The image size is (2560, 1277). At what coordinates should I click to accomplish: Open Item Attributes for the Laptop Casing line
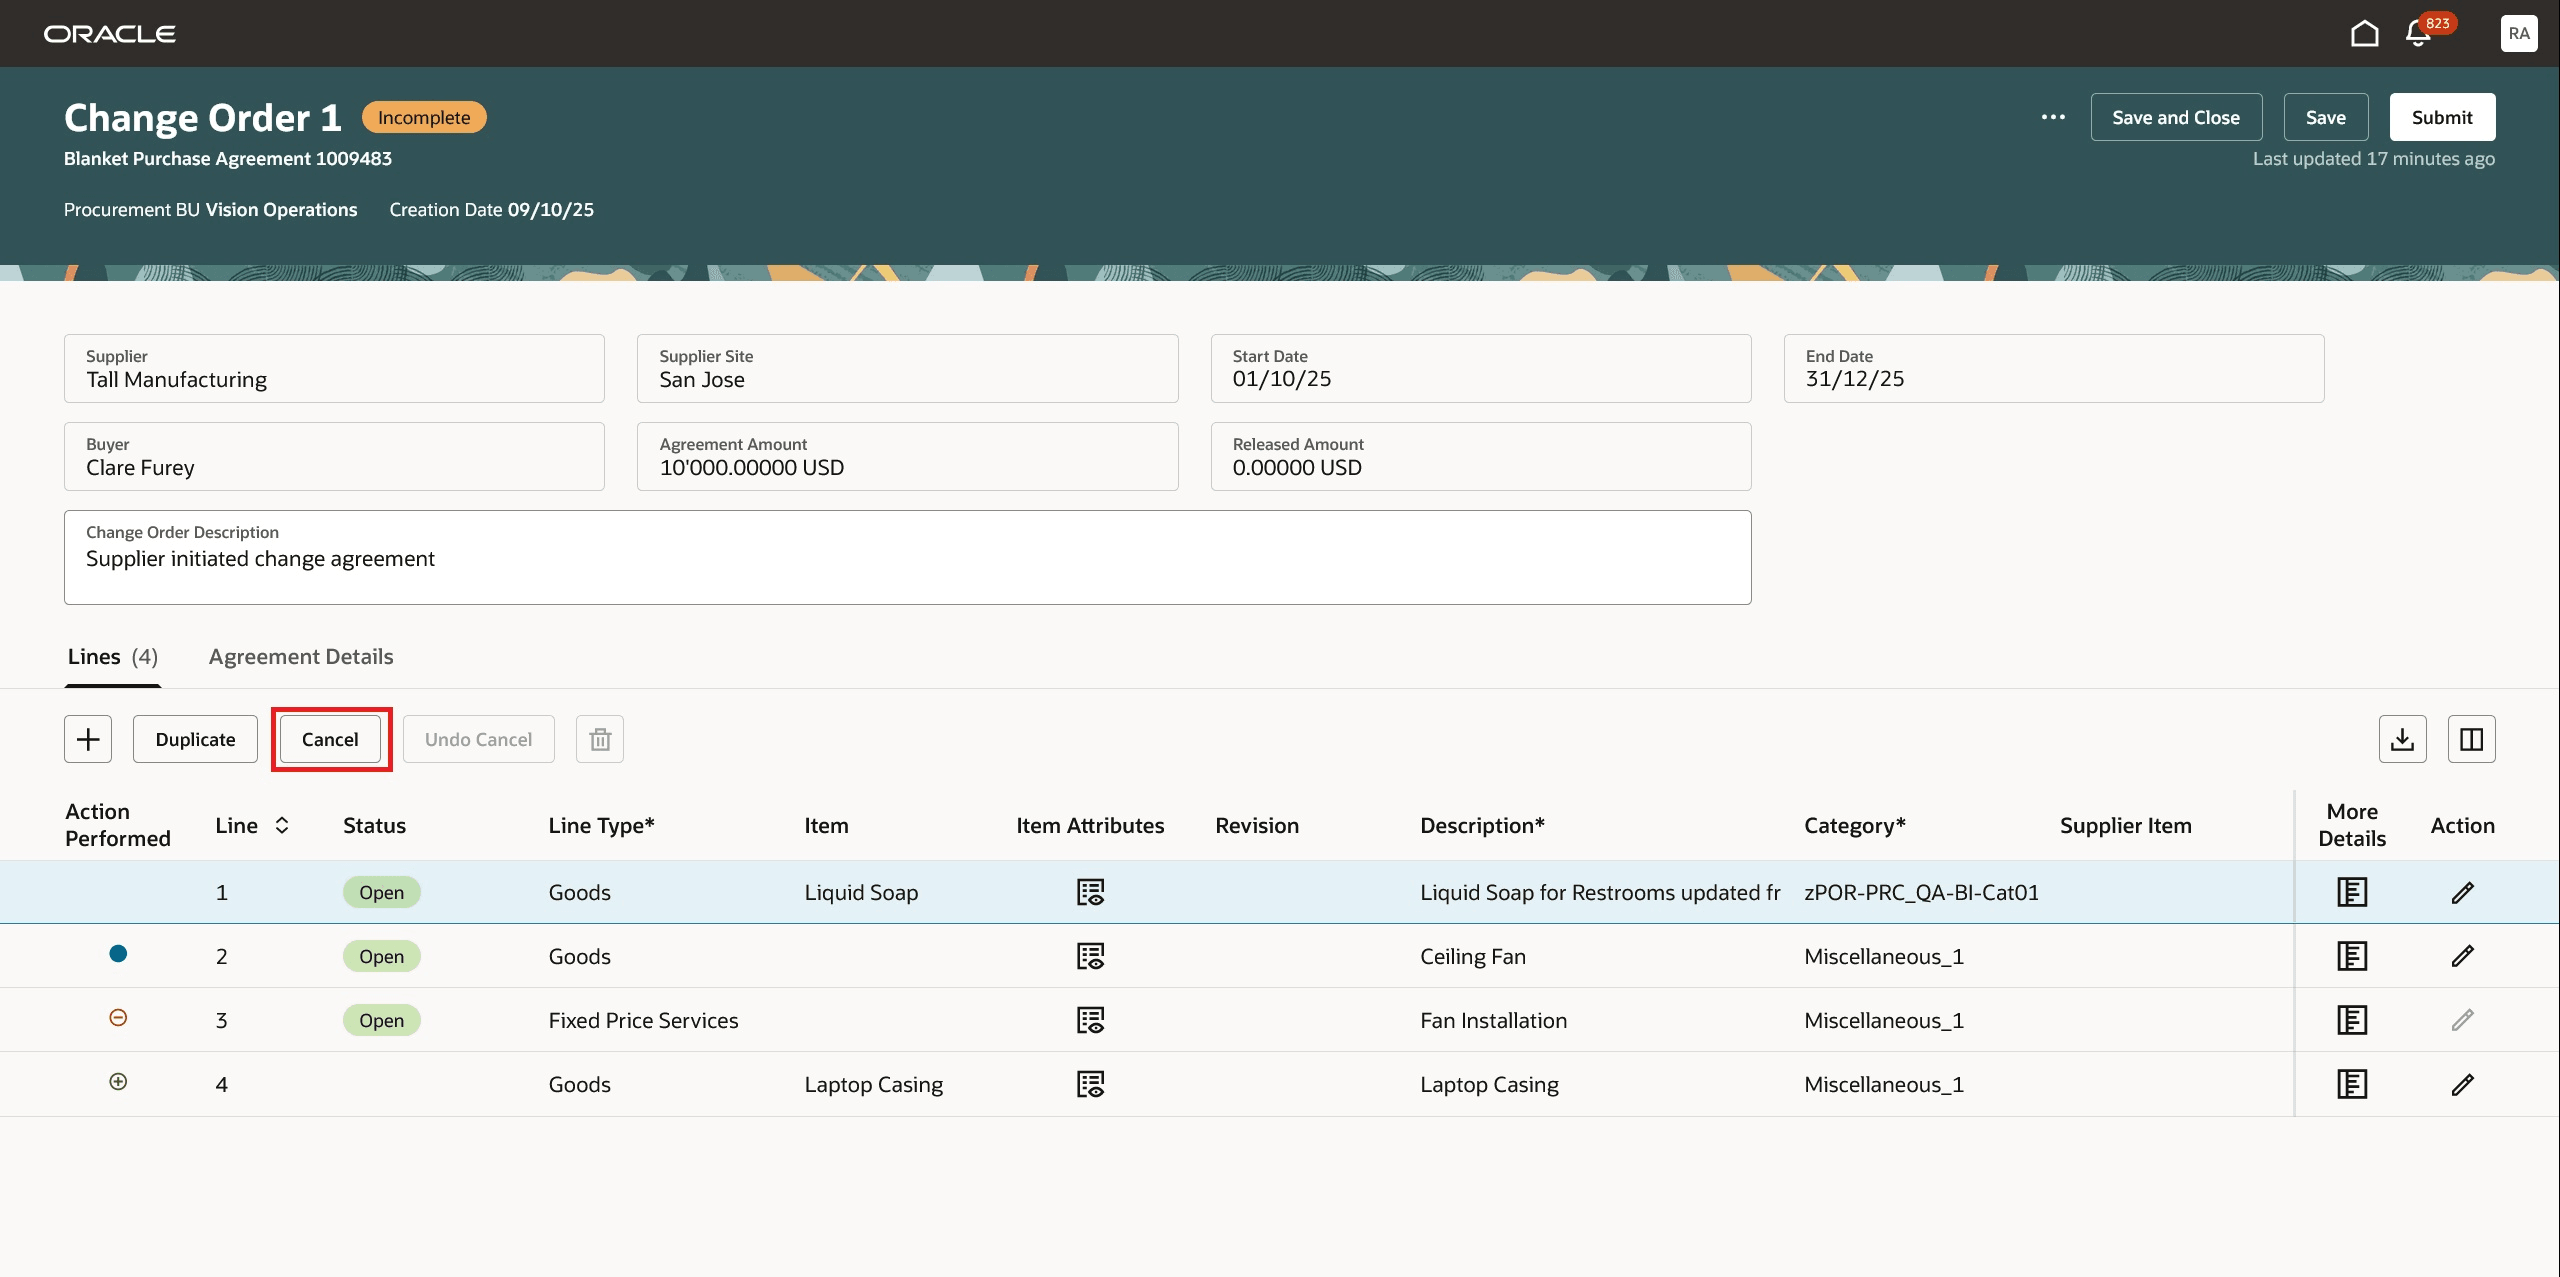[1091, 1083]
